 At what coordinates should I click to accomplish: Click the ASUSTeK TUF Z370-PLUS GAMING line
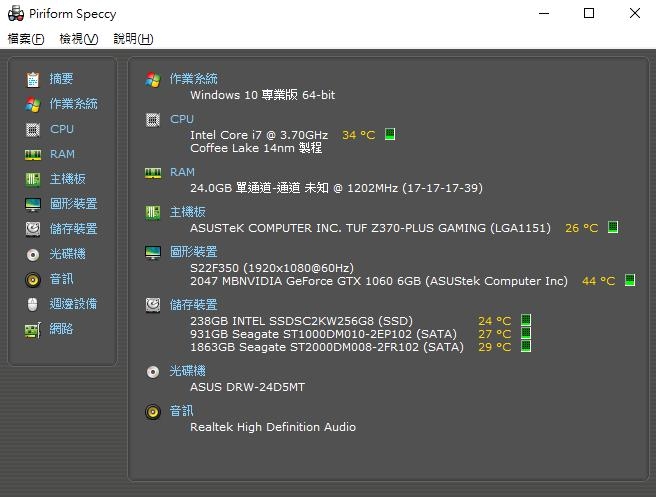[x=370, y=228]
